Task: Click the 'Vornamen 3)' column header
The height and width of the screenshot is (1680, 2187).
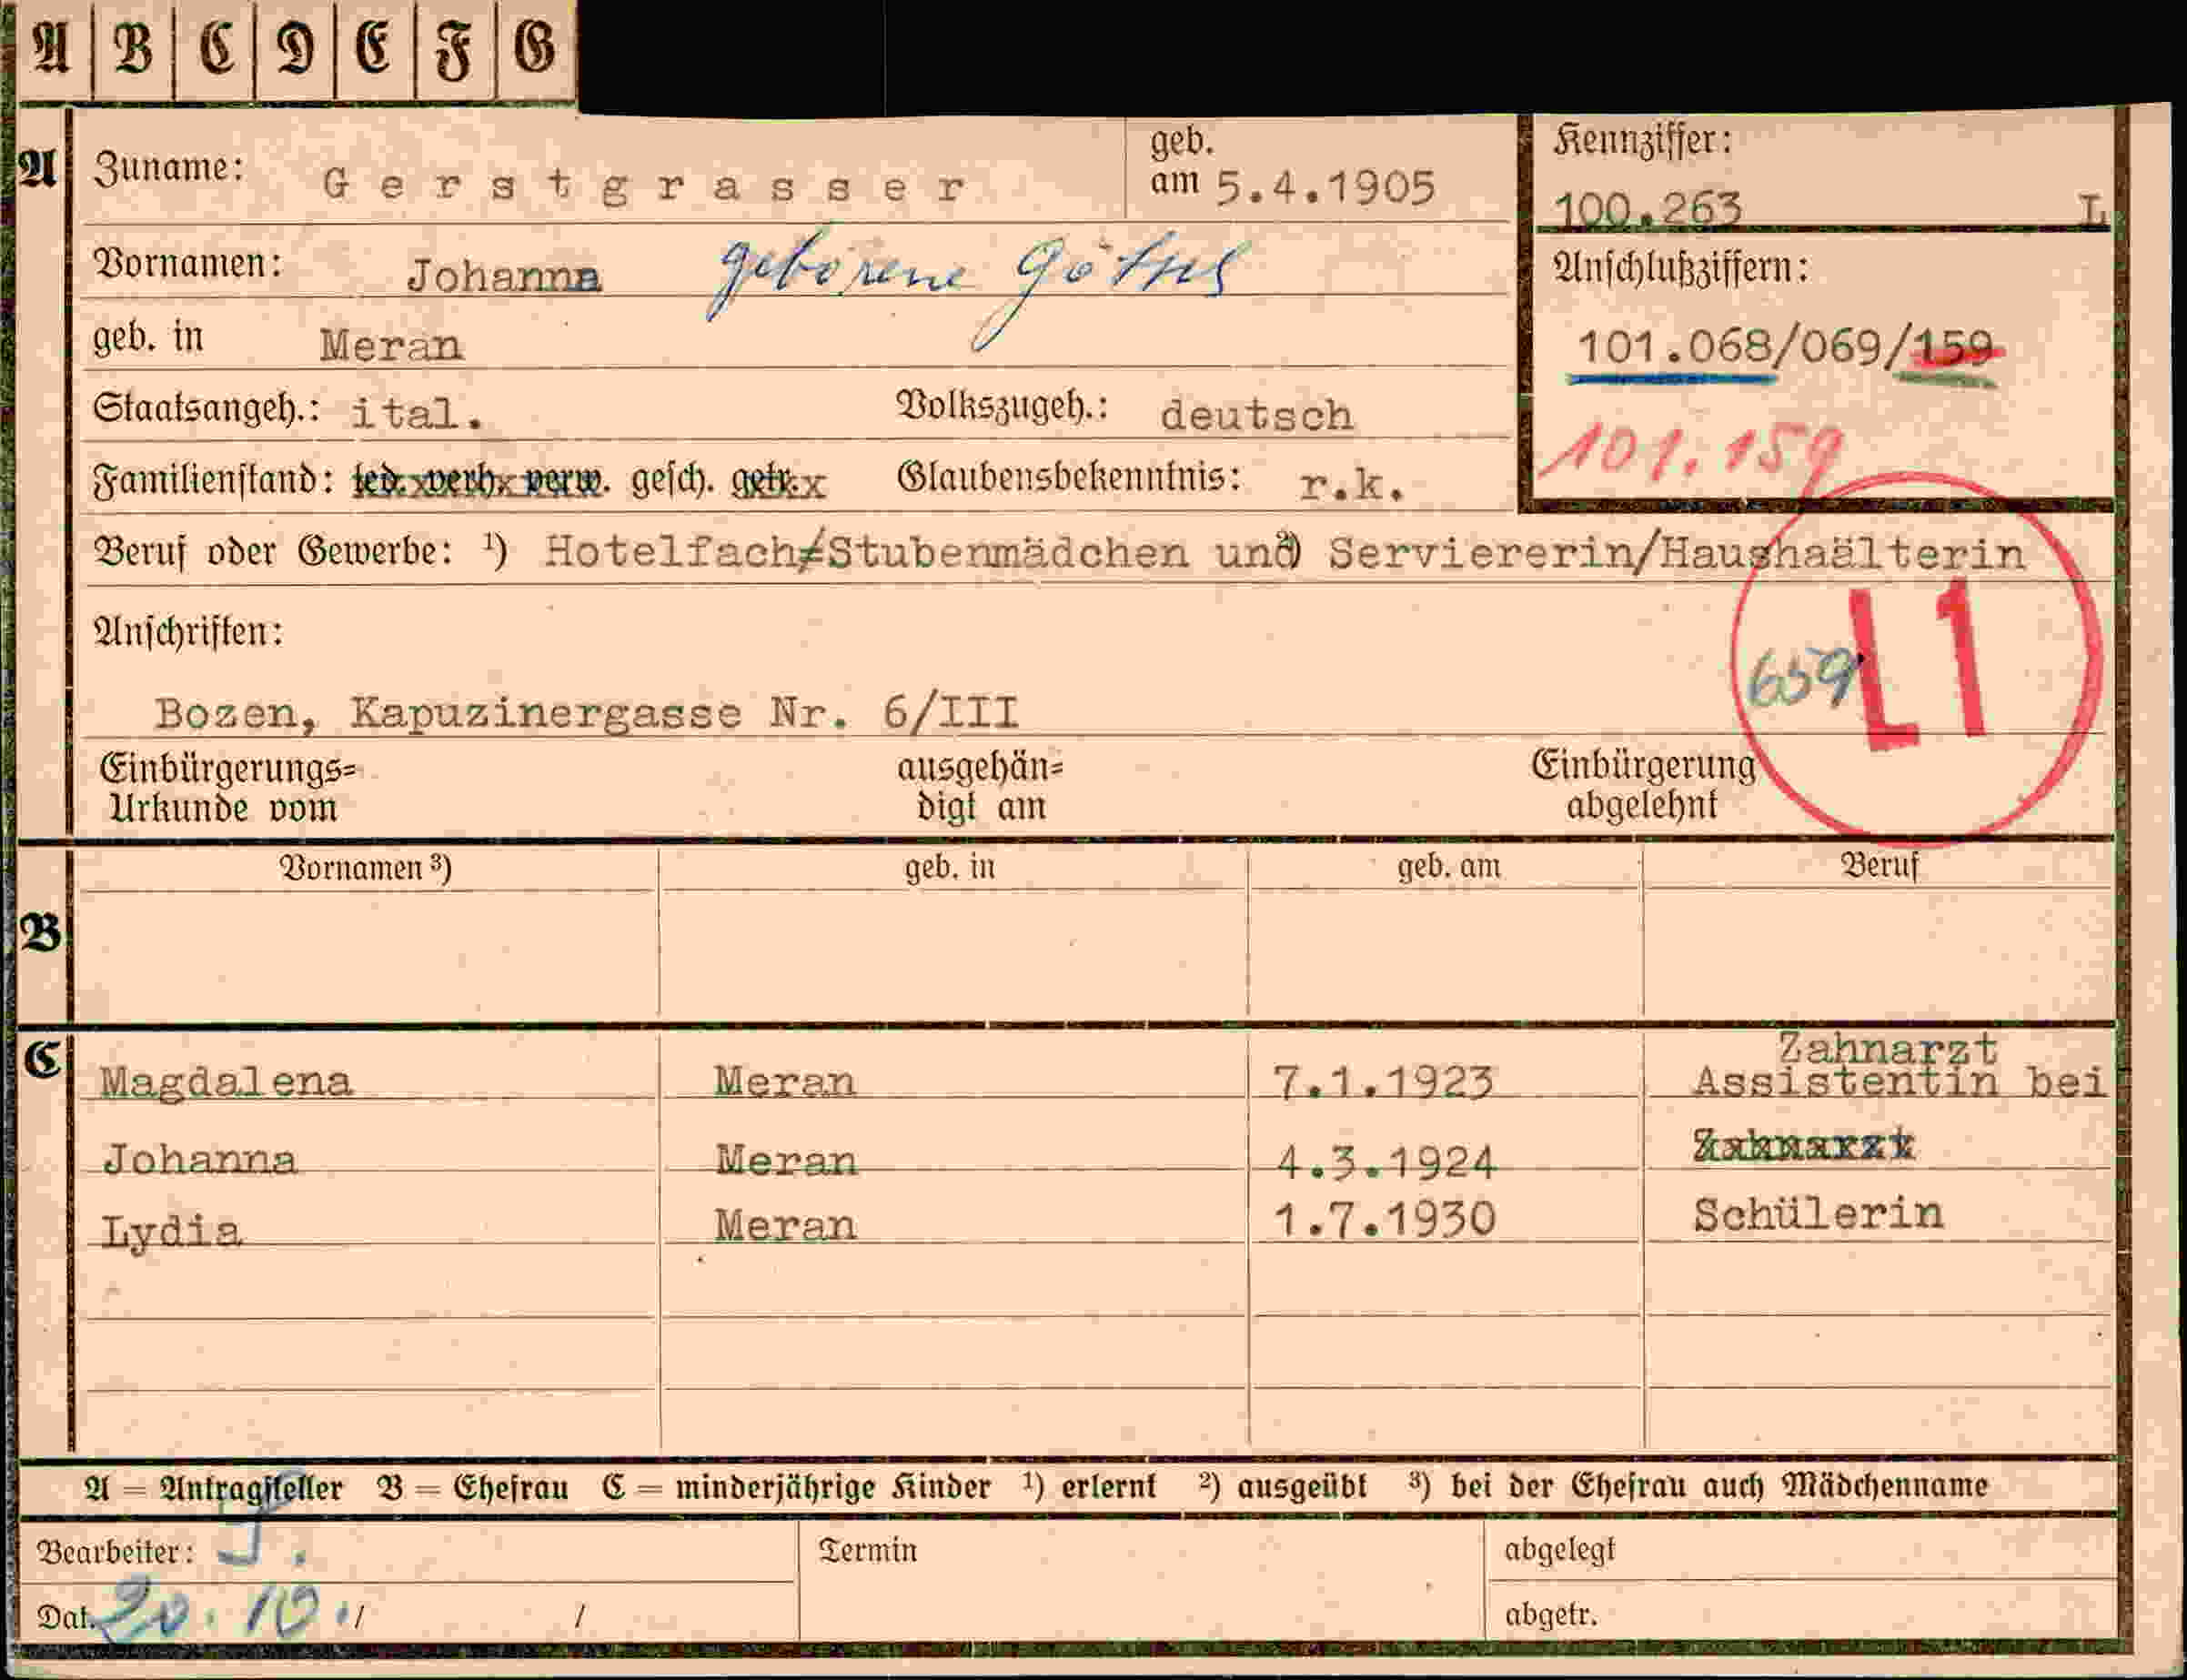Action: tap(365, 868)
